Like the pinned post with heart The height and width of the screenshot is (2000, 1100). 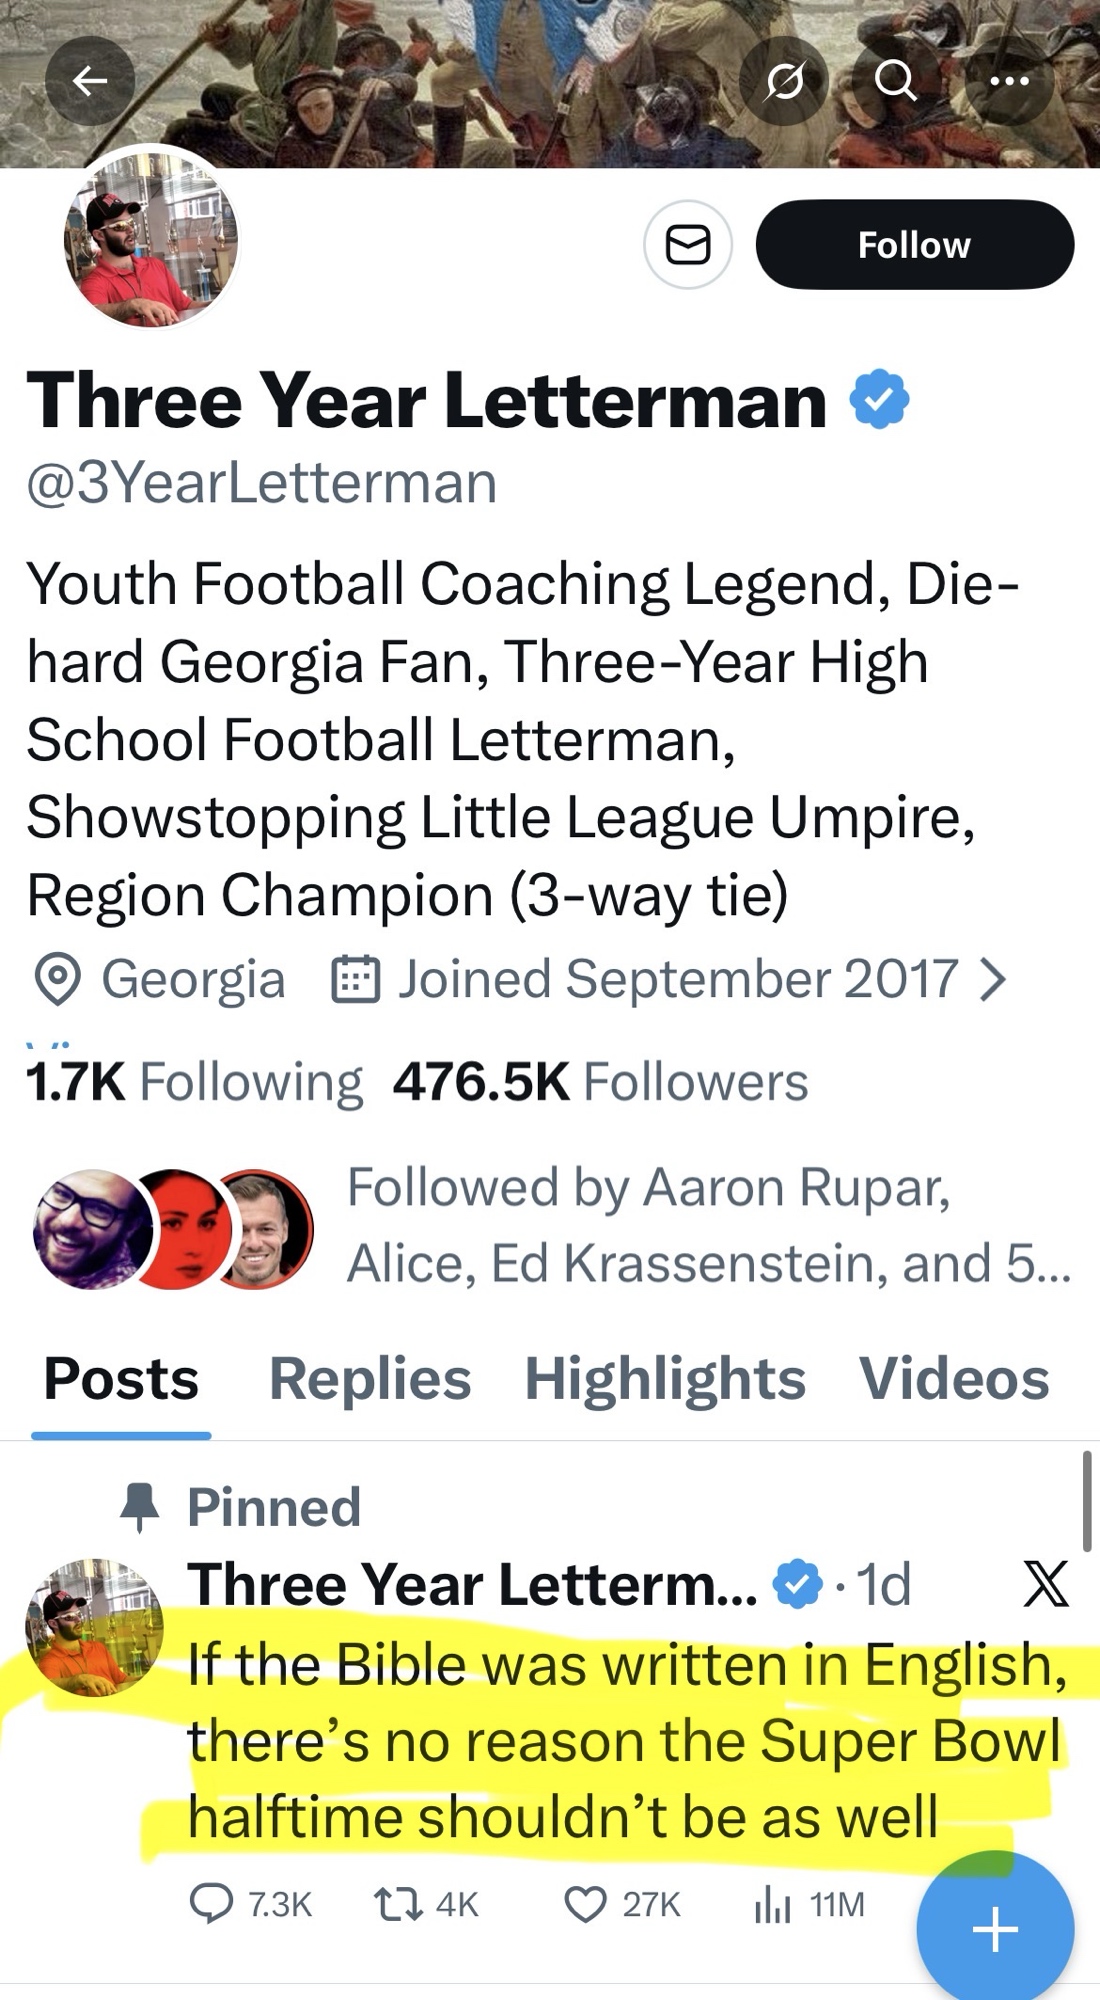[585, 1904]
